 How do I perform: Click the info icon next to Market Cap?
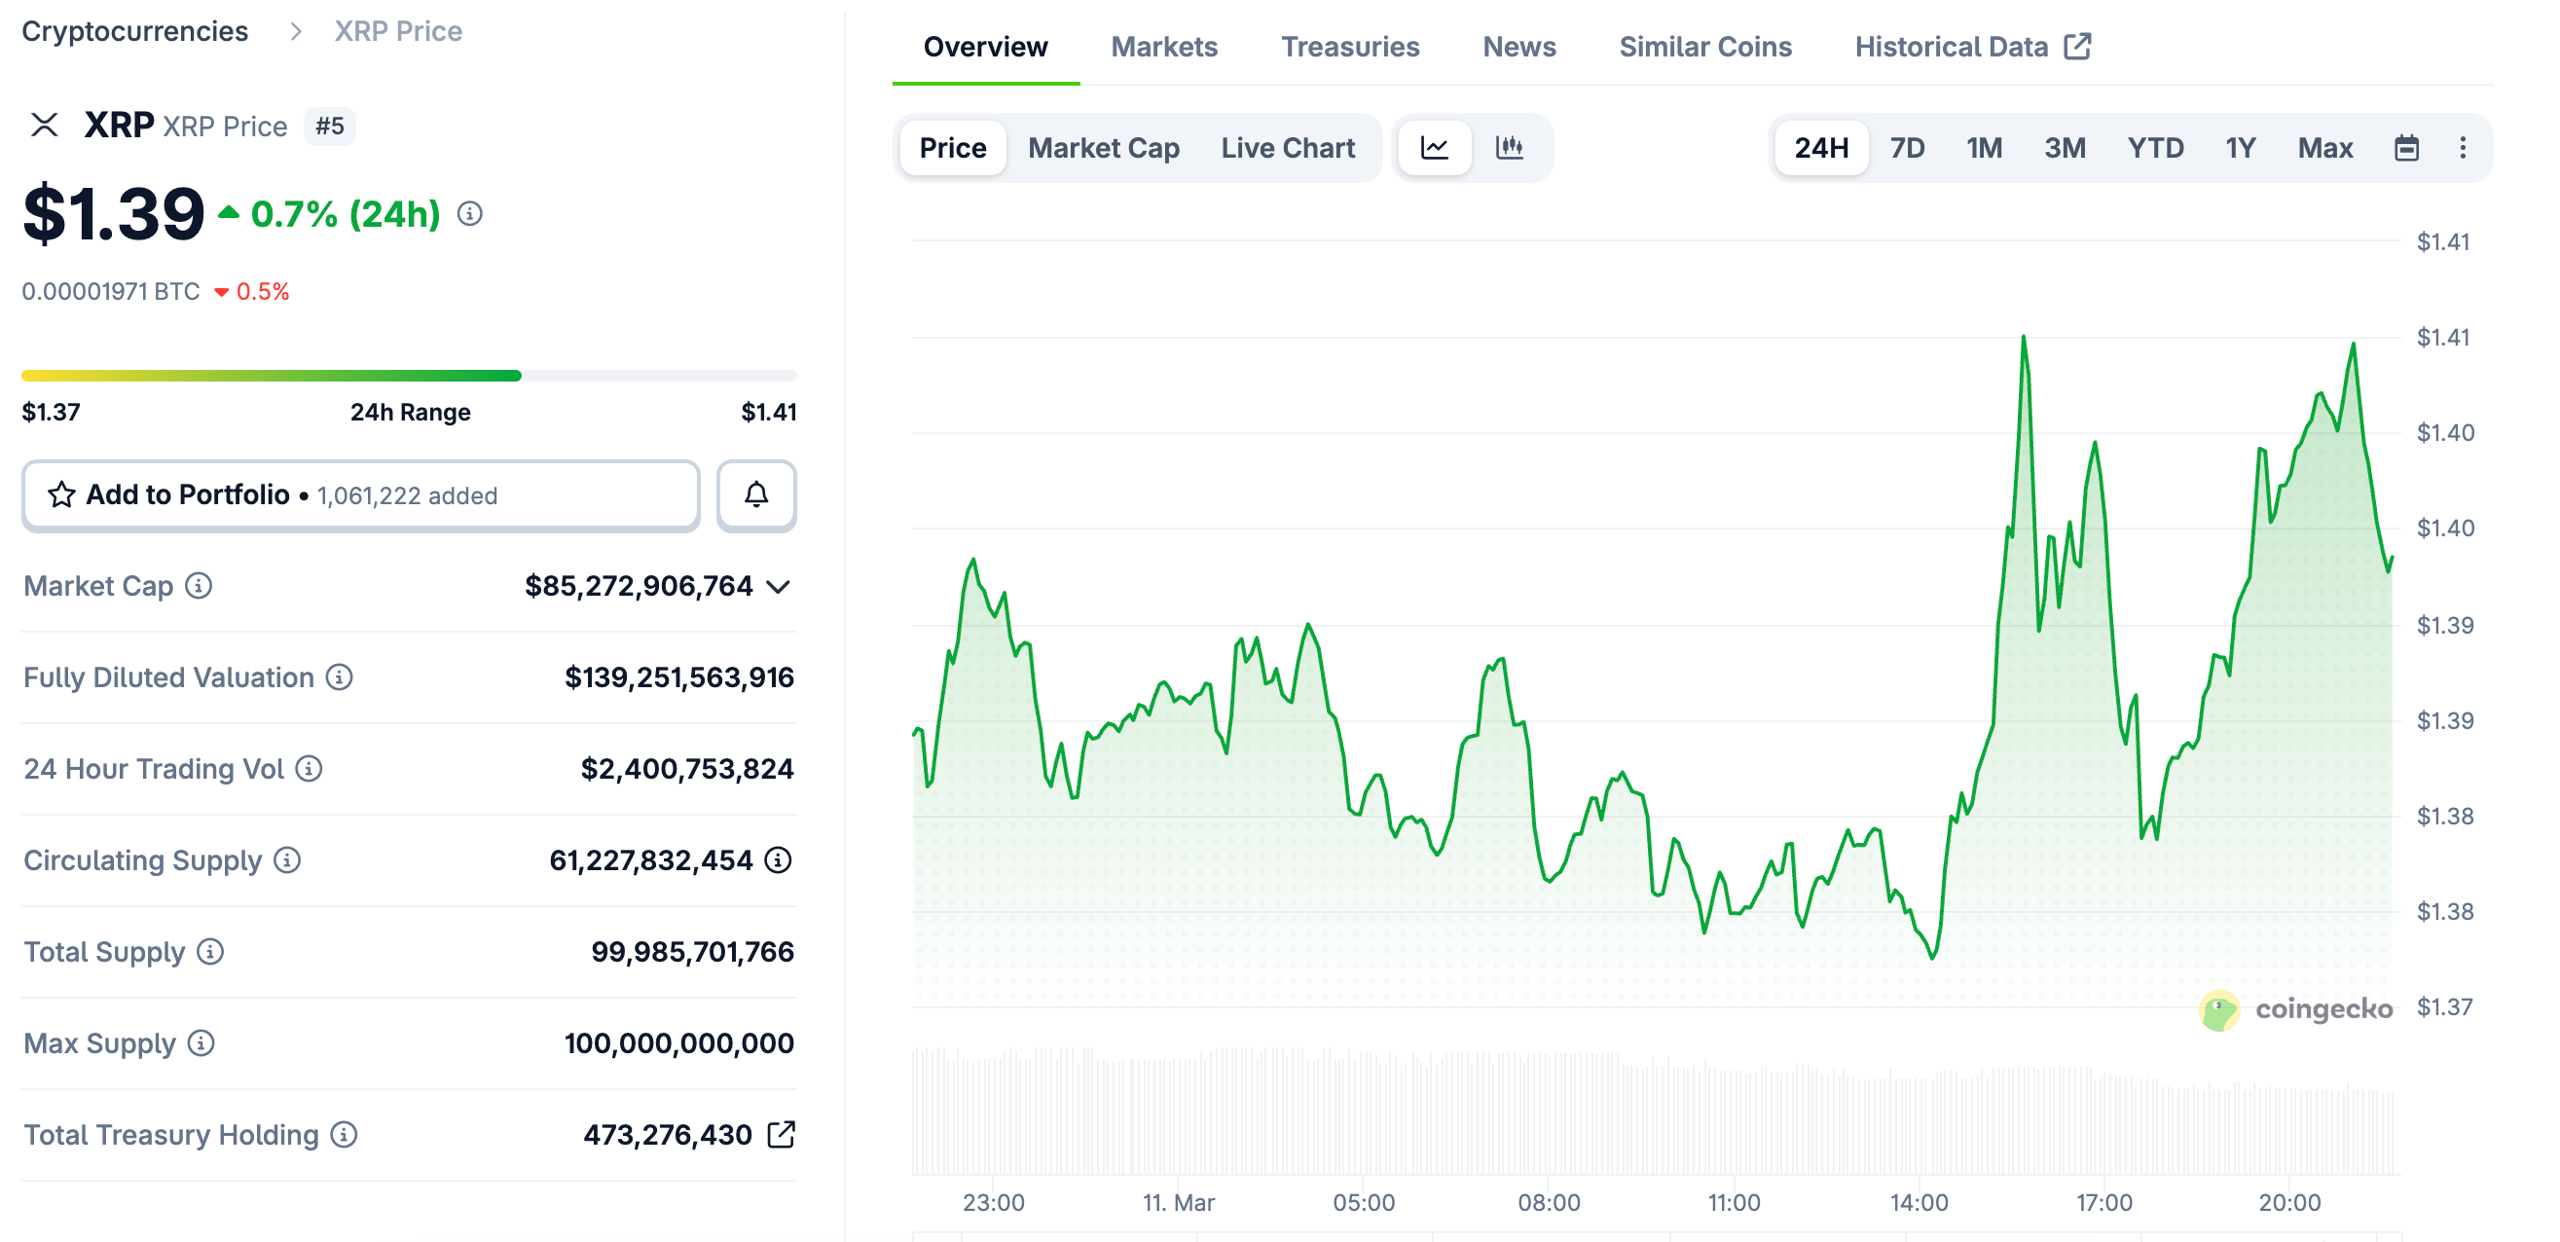coord(196,587)
